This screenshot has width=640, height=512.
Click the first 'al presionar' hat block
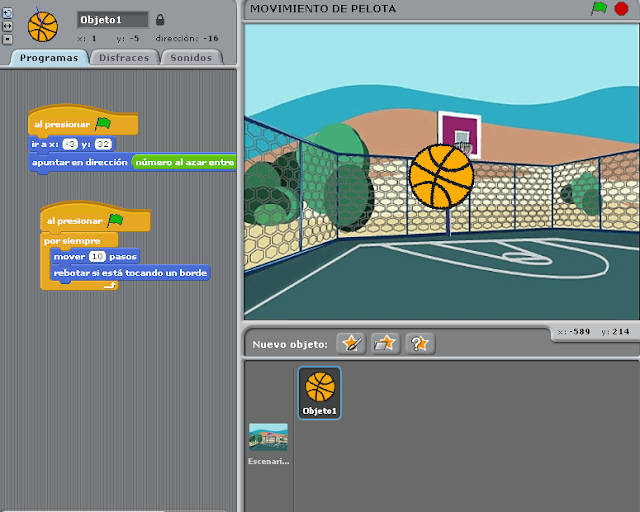[x=83, y=121]
